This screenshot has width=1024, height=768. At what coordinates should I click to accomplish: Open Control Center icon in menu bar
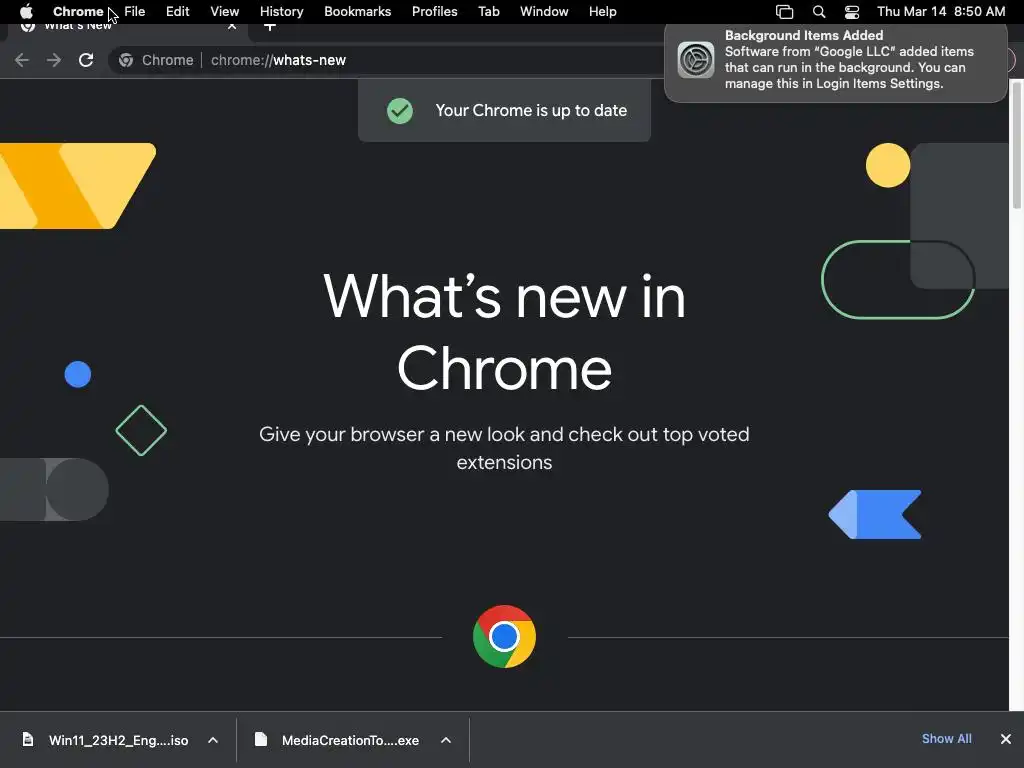coord(852,12)
